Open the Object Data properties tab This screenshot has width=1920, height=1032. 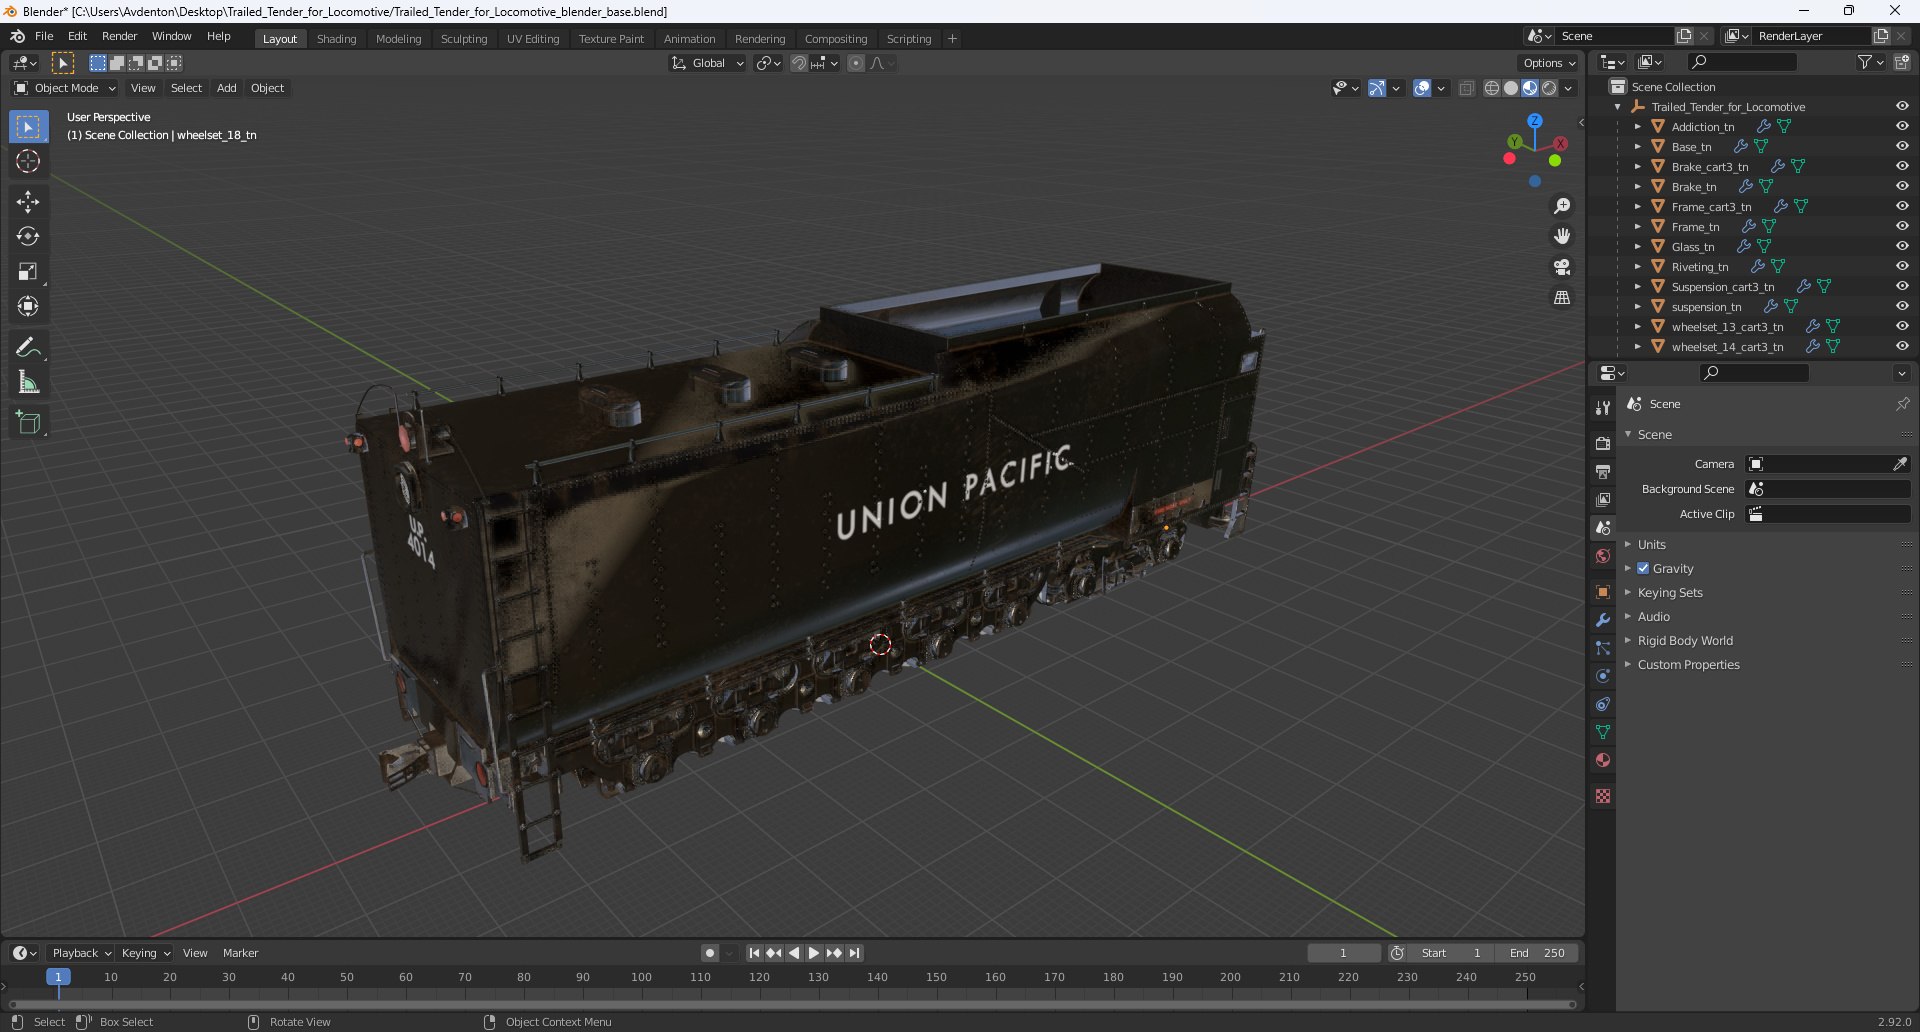(x=1603, y=732)
